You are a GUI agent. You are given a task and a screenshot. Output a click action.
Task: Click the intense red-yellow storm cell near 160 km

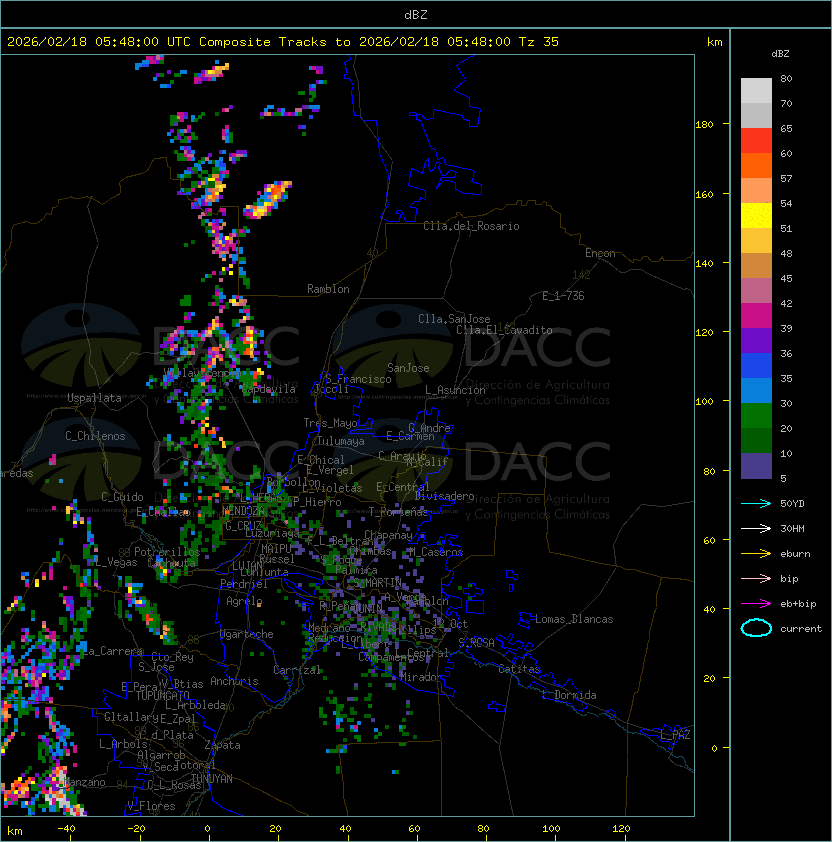tap(269, 199)
